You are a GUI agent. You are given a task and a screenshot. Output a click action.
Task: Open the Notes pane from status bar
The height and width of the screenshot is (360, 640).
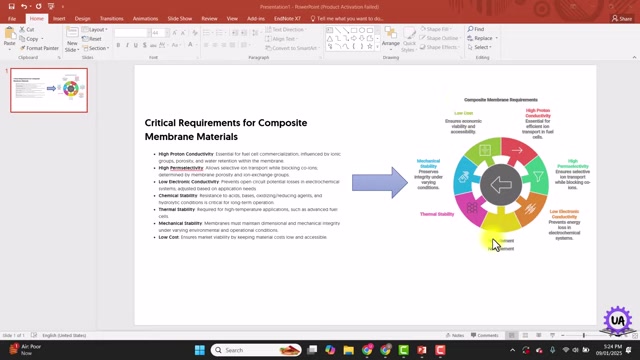pyautogui.click(x=455, y=335)
